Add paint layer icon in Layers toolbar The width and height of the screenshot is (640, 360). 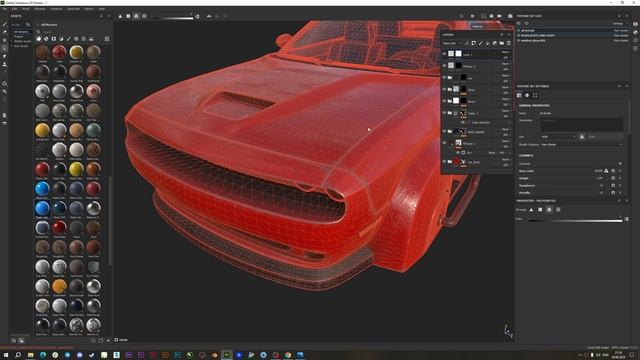[x=480, y=43]
